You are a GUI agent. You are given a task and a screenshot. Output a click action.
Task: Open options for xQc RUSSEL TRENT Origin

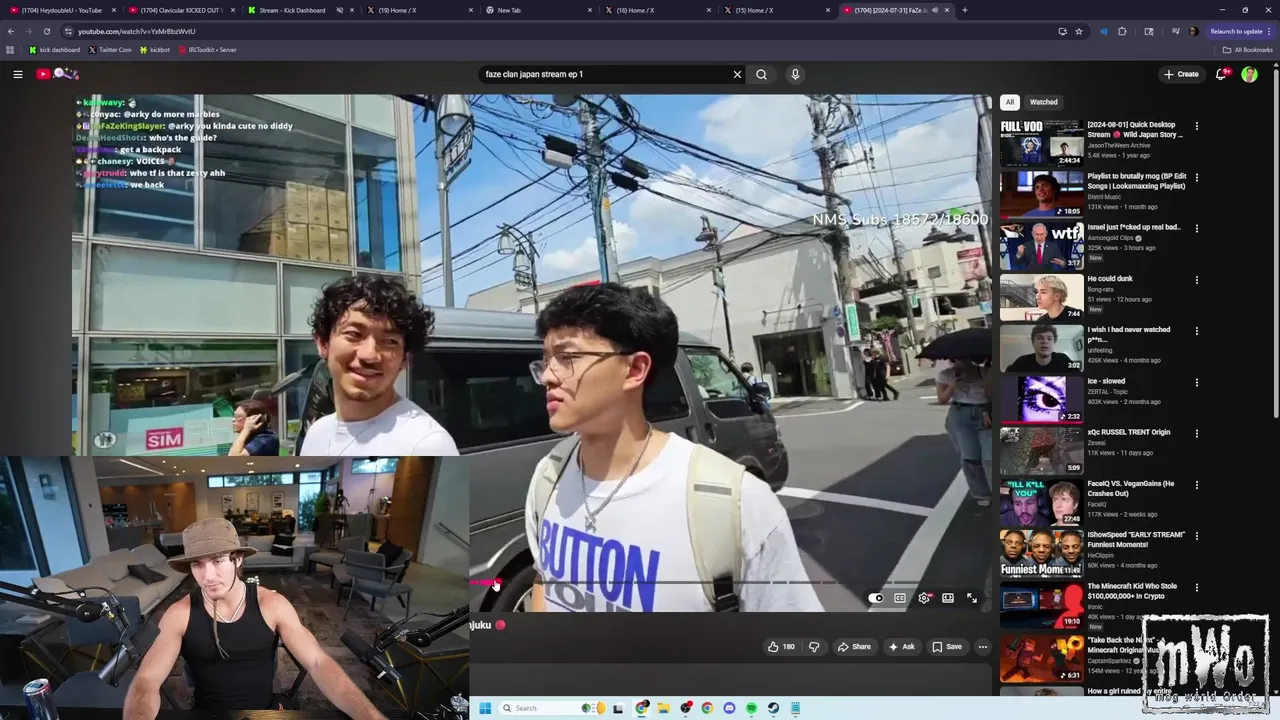[x=1196, y=433]
